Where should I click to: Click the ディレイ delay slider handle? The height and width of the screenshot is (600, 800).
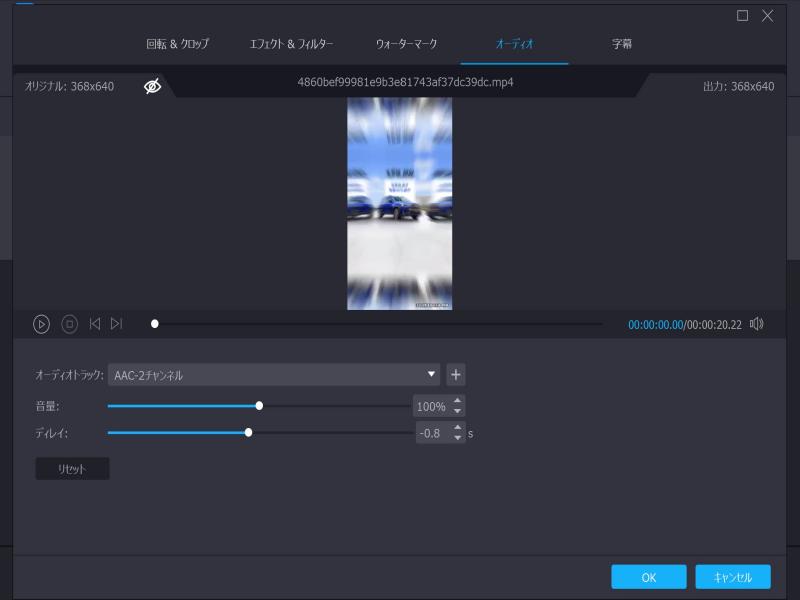tap(250, 434)
